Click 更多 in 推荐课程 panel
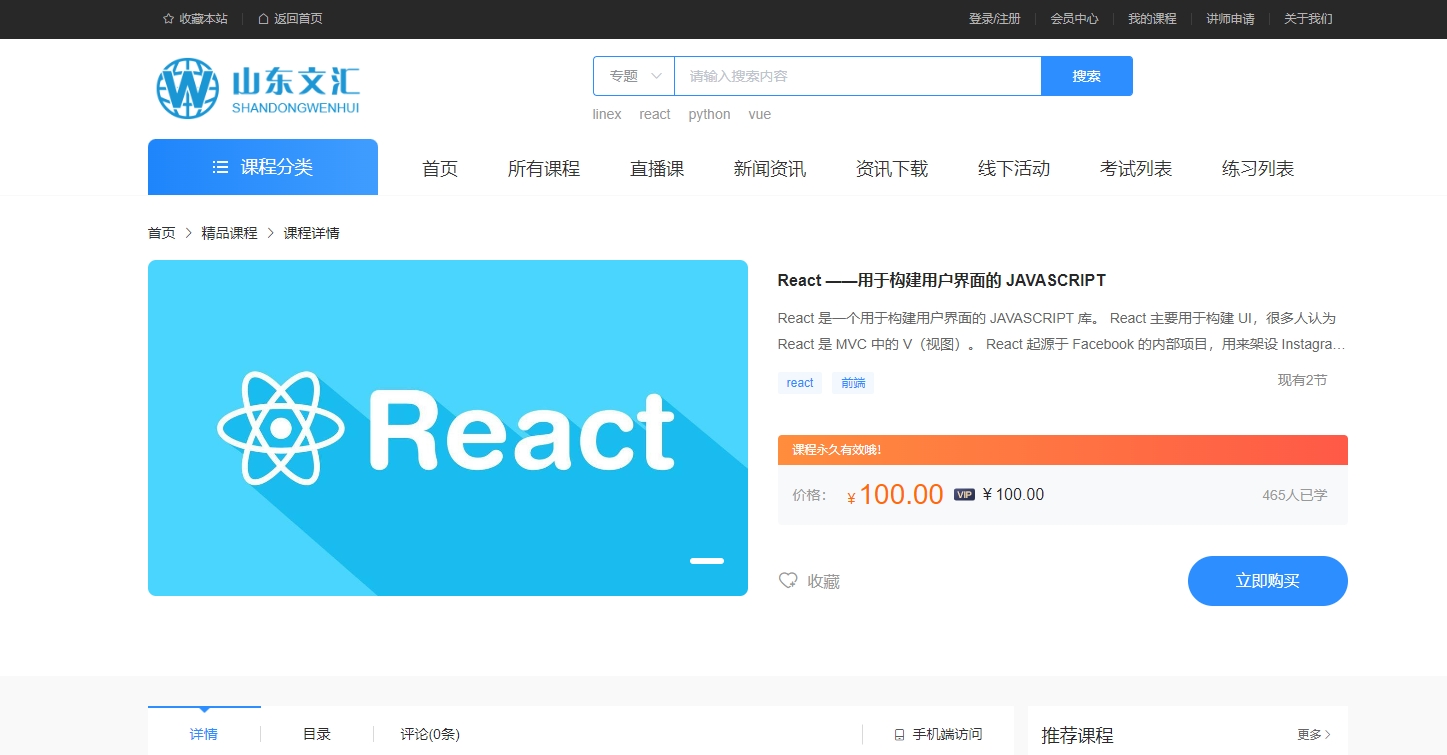Image resolution: width=1447 pixels, height=755 pixels. (1314, 735)
